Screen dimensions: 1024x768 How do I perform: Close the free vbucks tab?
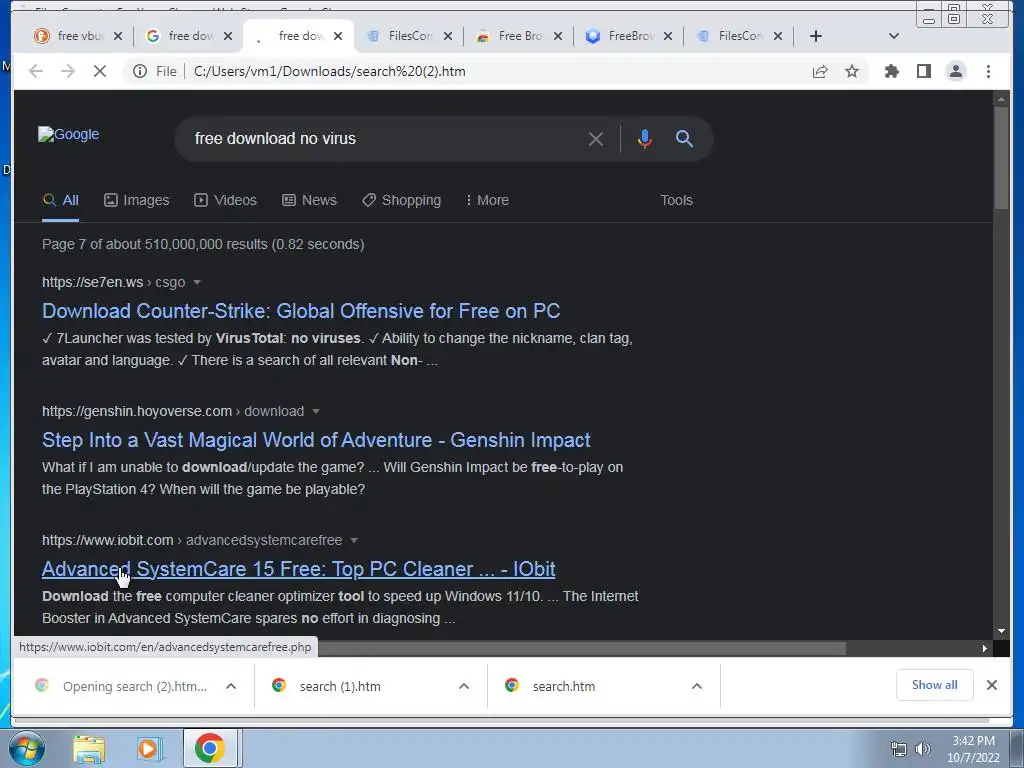tap(118, 36)
